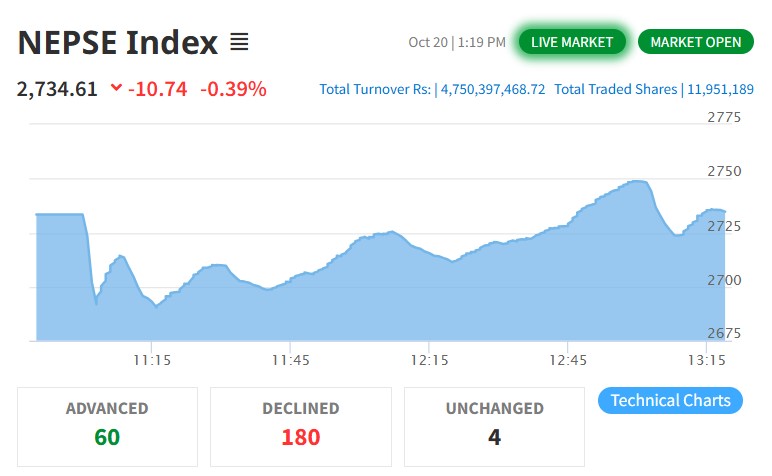Click the chart peak near 12:58

[636, 182]
